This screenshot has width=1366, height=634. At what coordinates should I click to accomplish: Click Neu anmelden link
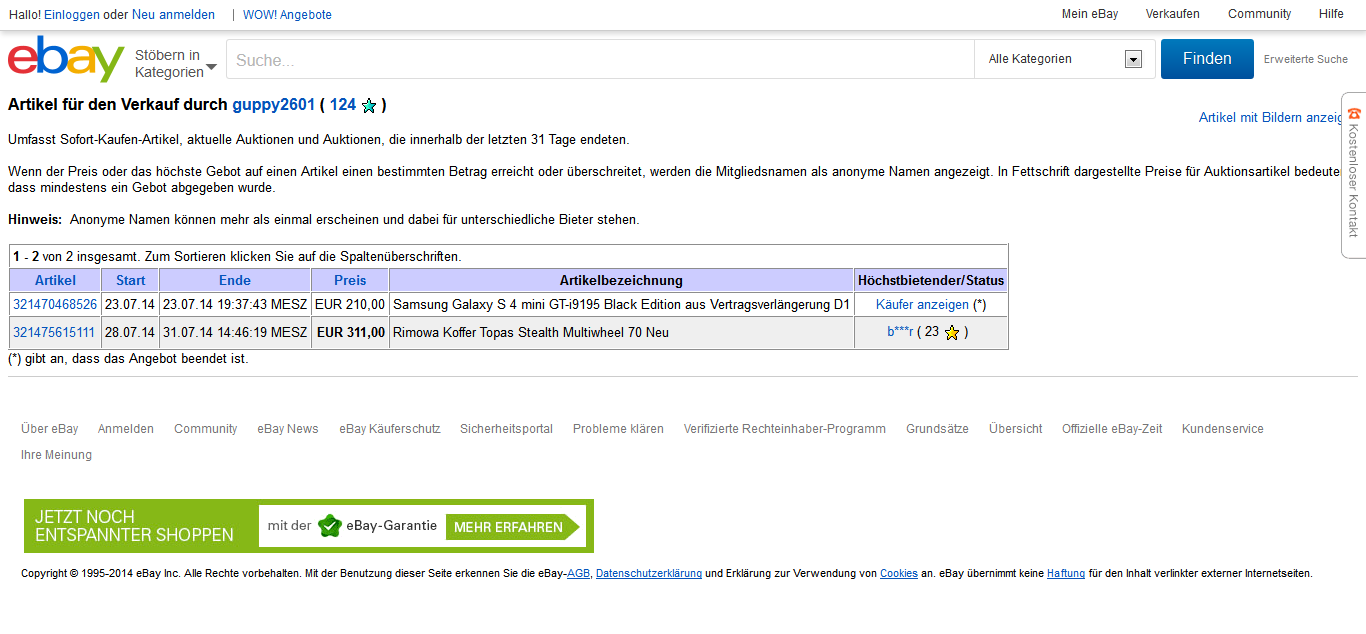173,15
